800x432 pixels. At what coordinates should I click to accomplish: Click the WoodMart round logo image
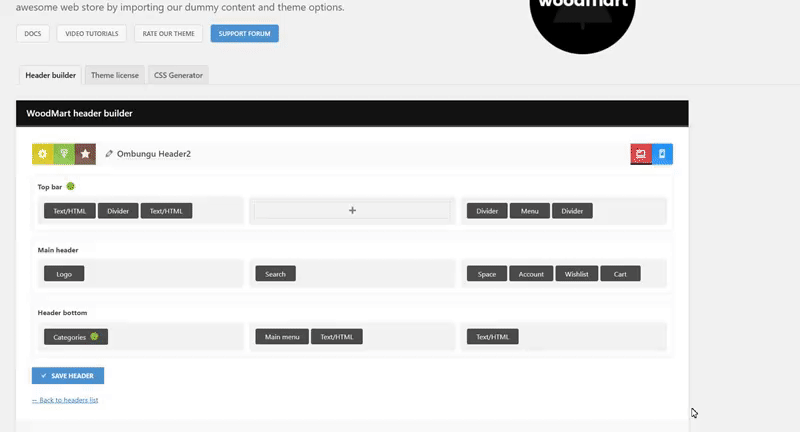point(582,27)
